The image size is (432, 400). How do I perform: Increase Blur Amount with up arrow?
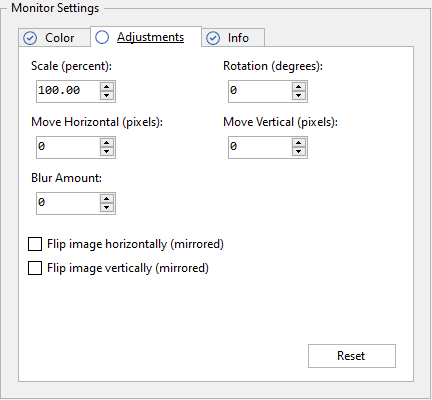pos(107,199)
